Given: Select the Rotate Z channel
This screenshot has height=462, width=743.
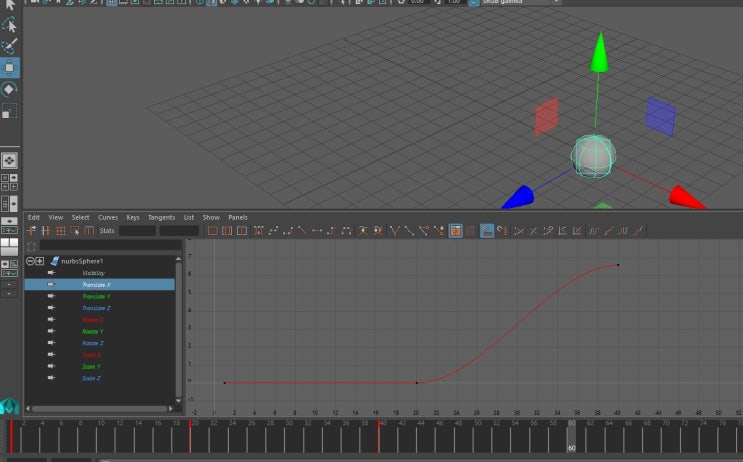Looking at the screenshot, I should pos(93,343).
